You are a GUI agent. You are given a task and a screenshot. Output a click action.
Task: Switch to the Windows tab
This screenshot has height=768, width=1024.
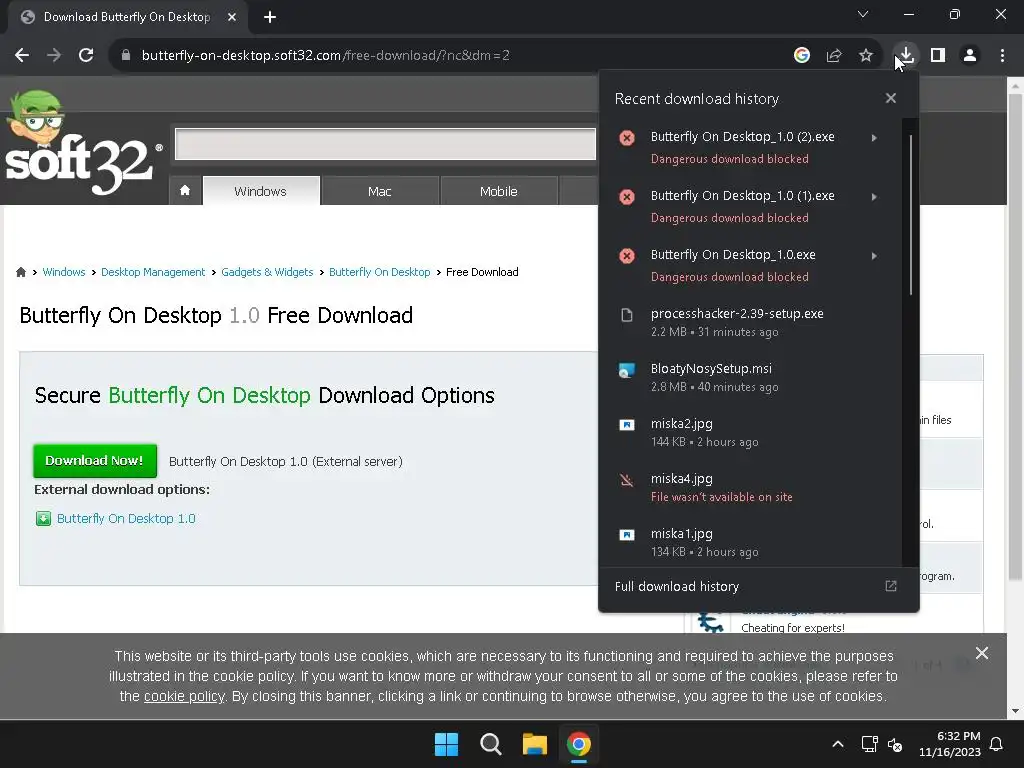coord(261,191)
